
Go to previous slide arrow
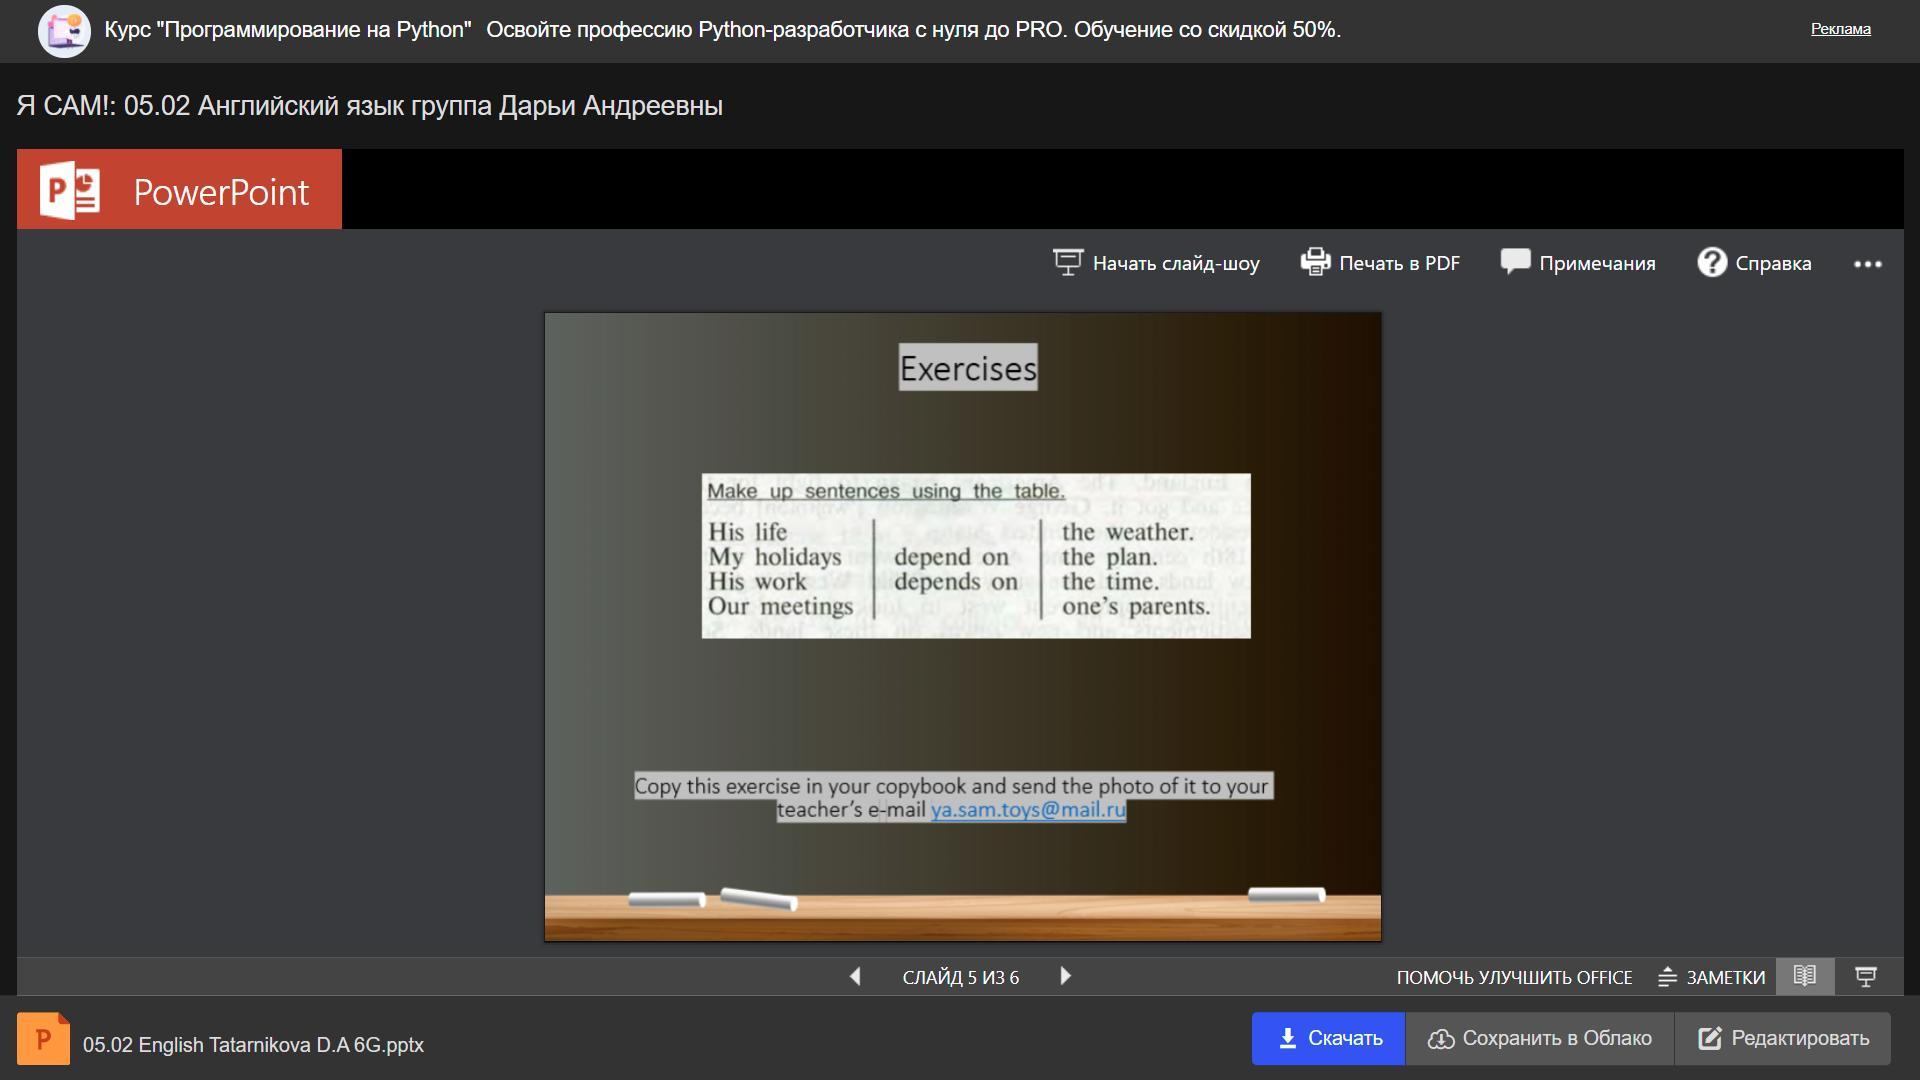[x=855, y=976]
